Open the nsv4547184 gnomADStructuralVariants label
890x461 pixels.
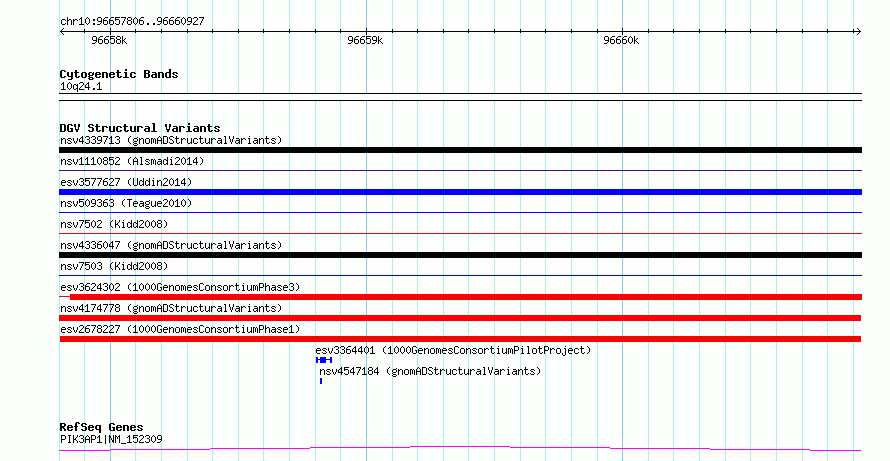[430, 371]
